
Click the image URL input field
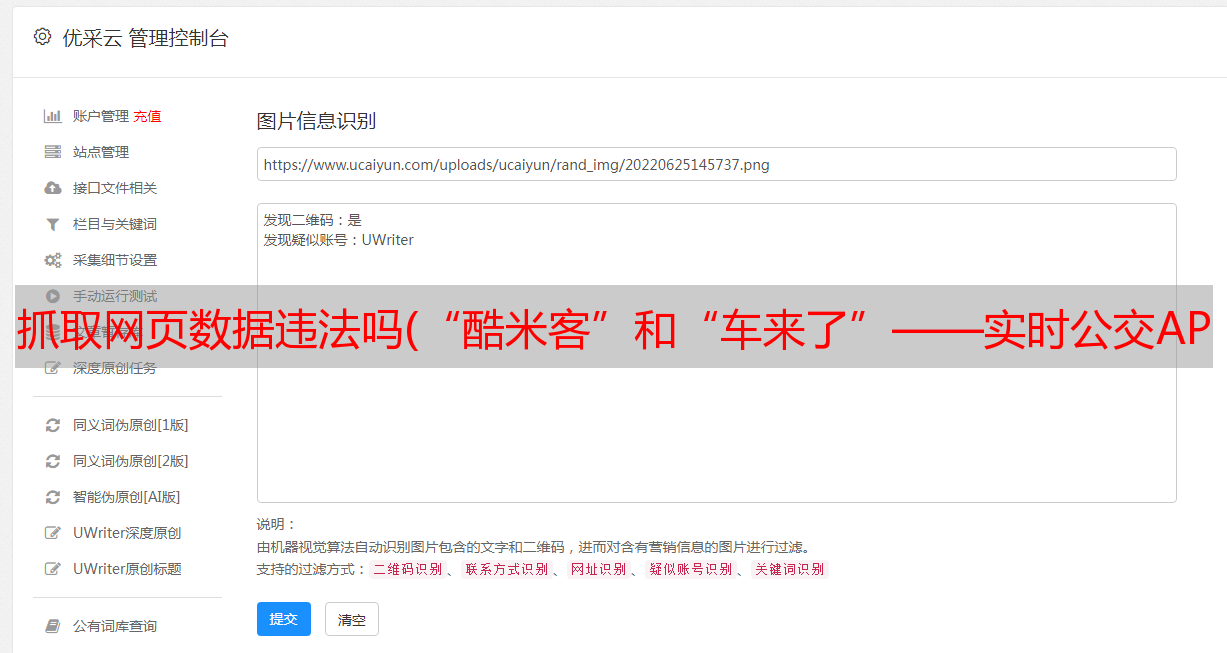[716, 164]
